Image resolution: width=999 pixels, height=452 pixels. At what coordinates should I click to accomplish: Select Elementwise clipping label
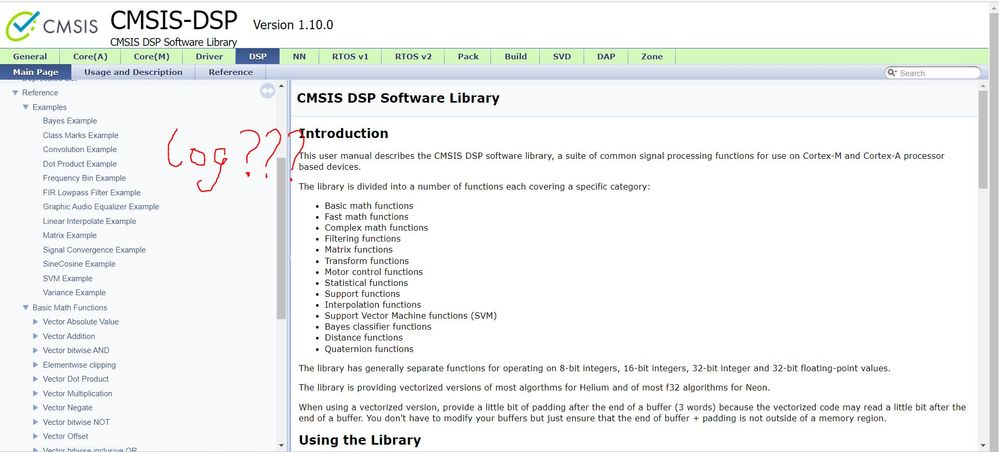79,365
